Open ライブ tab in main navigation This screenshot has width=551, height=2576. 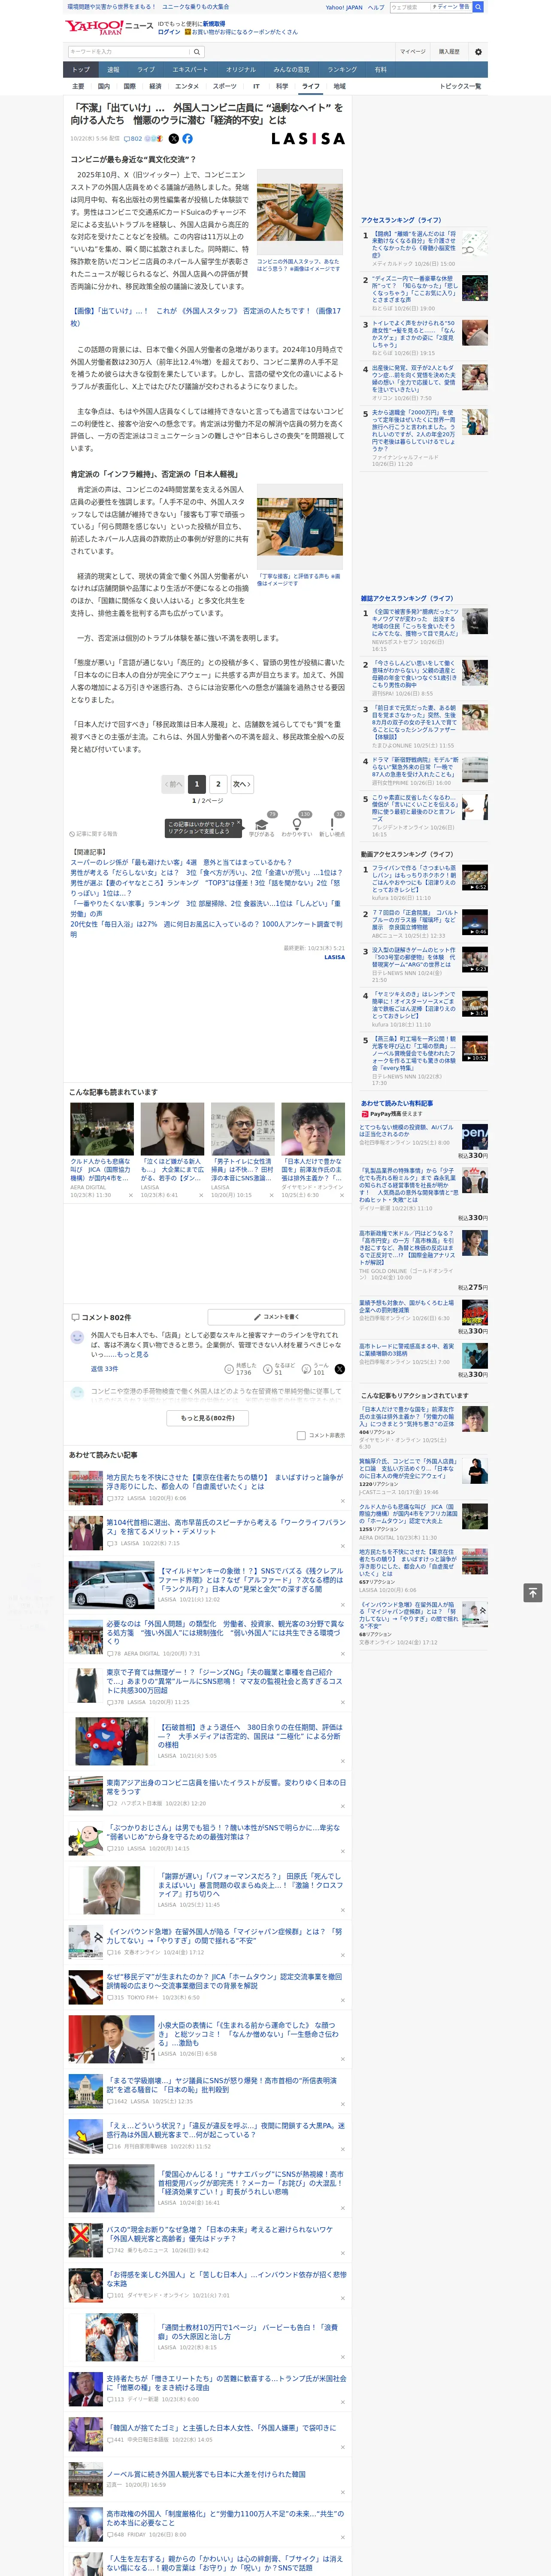point(146,70)
